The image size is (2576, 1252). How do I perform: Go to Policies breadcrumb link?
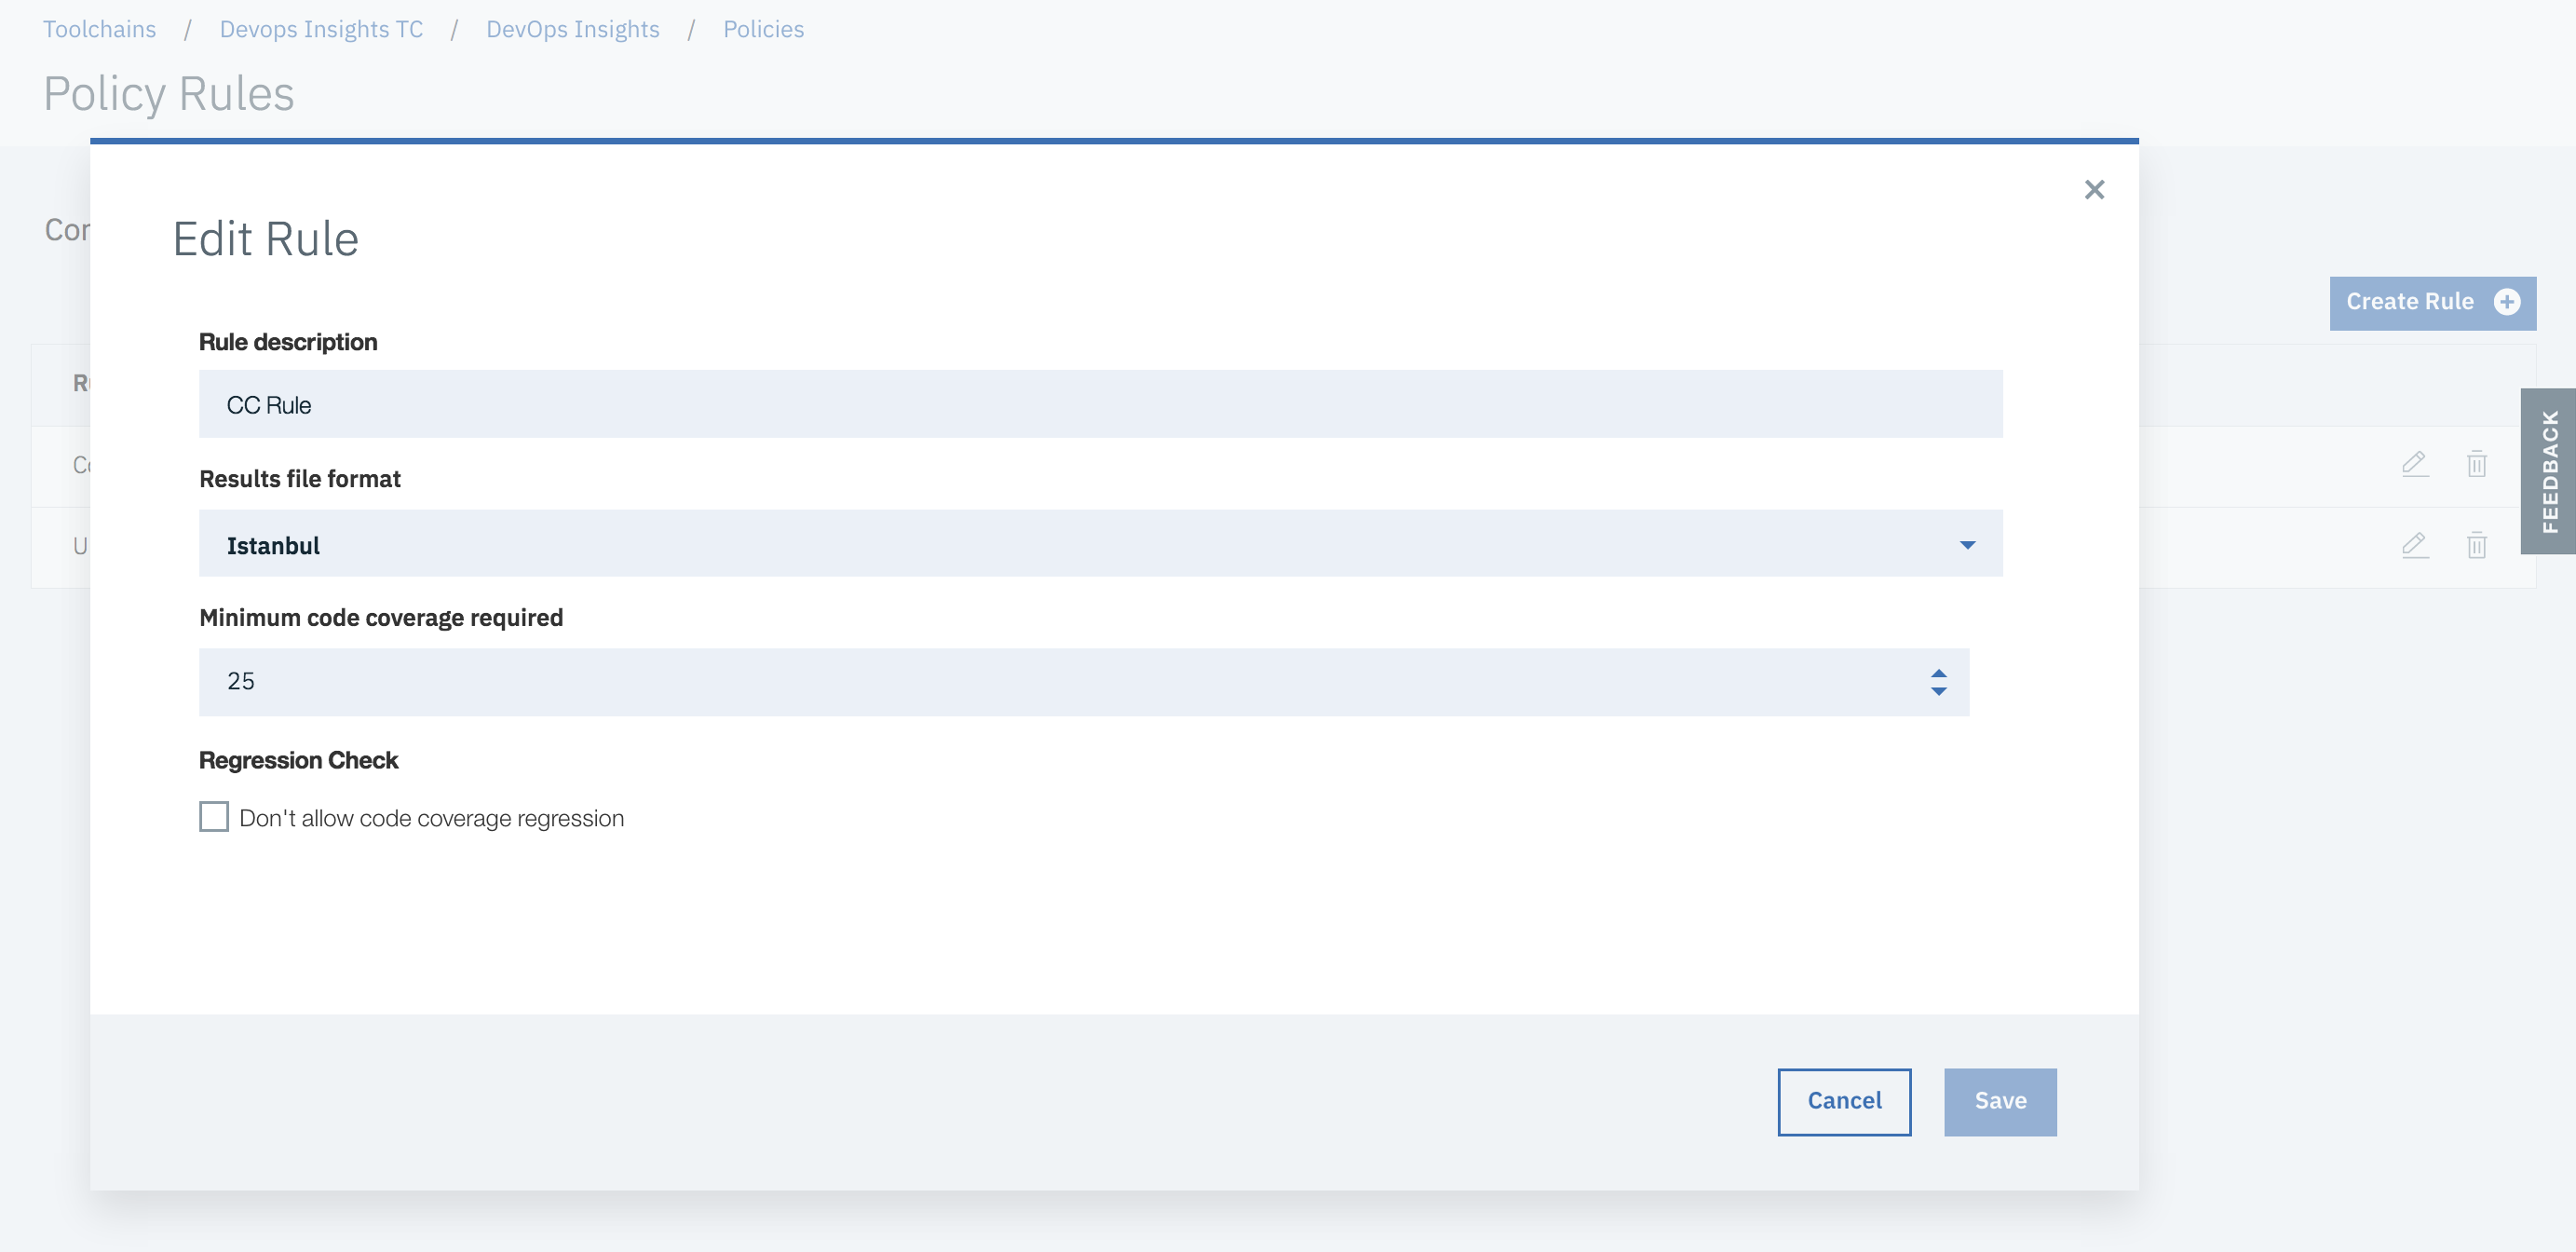(763, 29)
